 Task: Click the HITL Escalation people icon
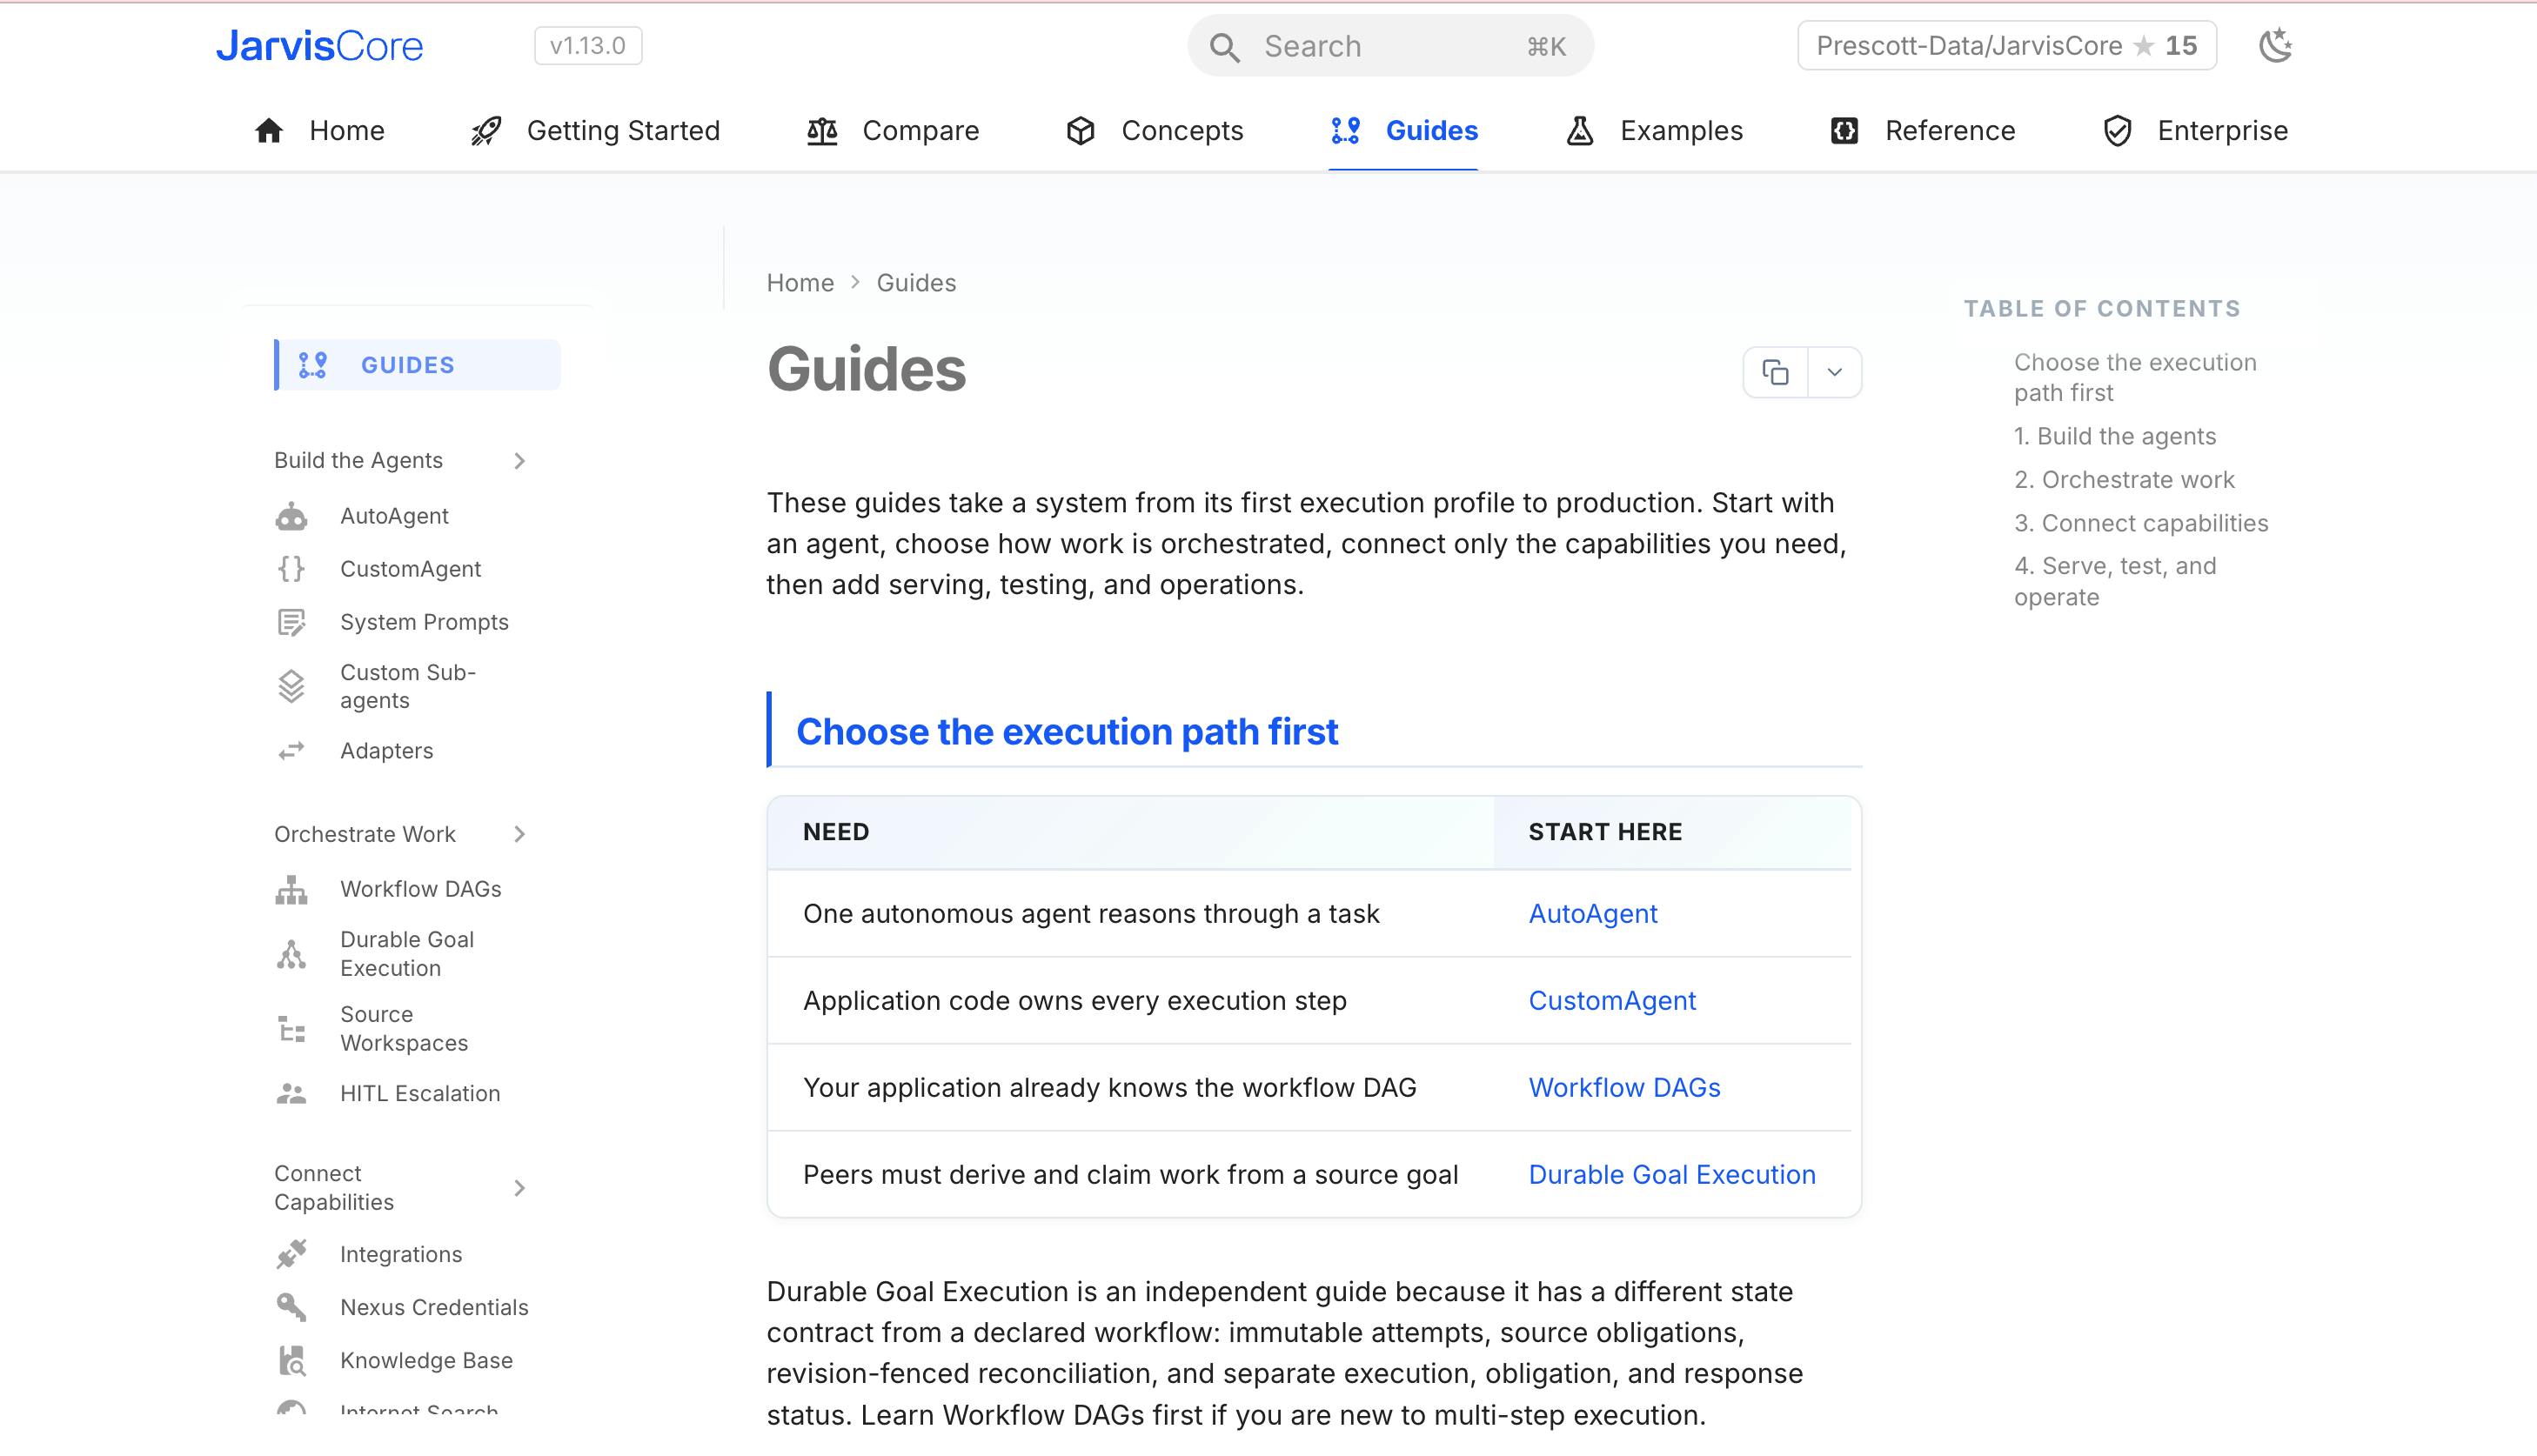pos(291,1094)
